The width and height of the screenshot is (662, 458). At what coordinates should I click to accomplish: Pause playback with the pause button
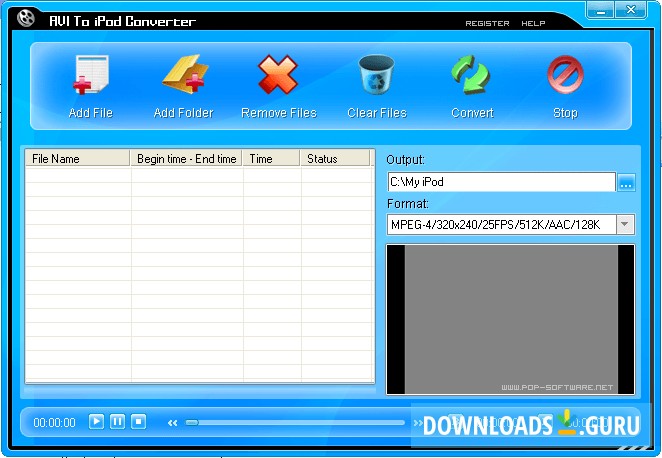pos(117,421)
